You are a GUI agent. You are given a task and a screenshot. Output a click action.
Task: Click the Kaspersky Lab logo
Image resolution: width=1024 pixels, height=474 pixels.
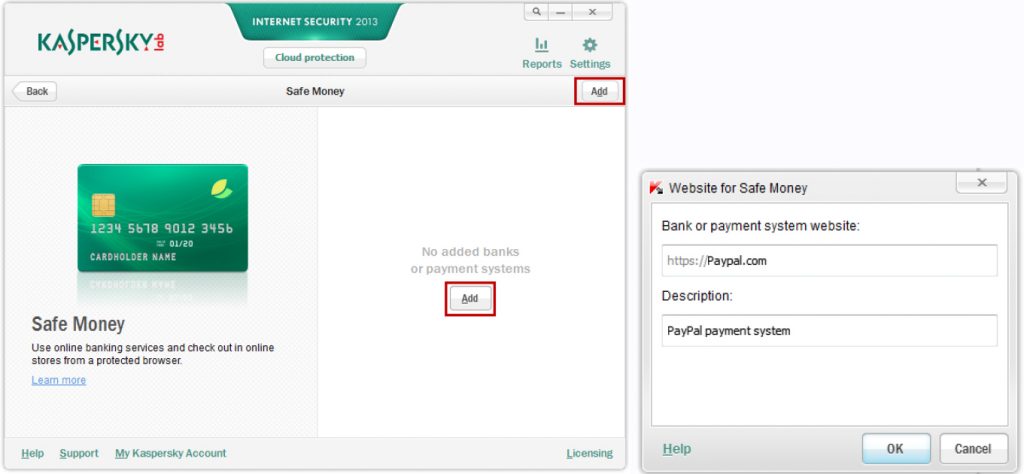101,42
